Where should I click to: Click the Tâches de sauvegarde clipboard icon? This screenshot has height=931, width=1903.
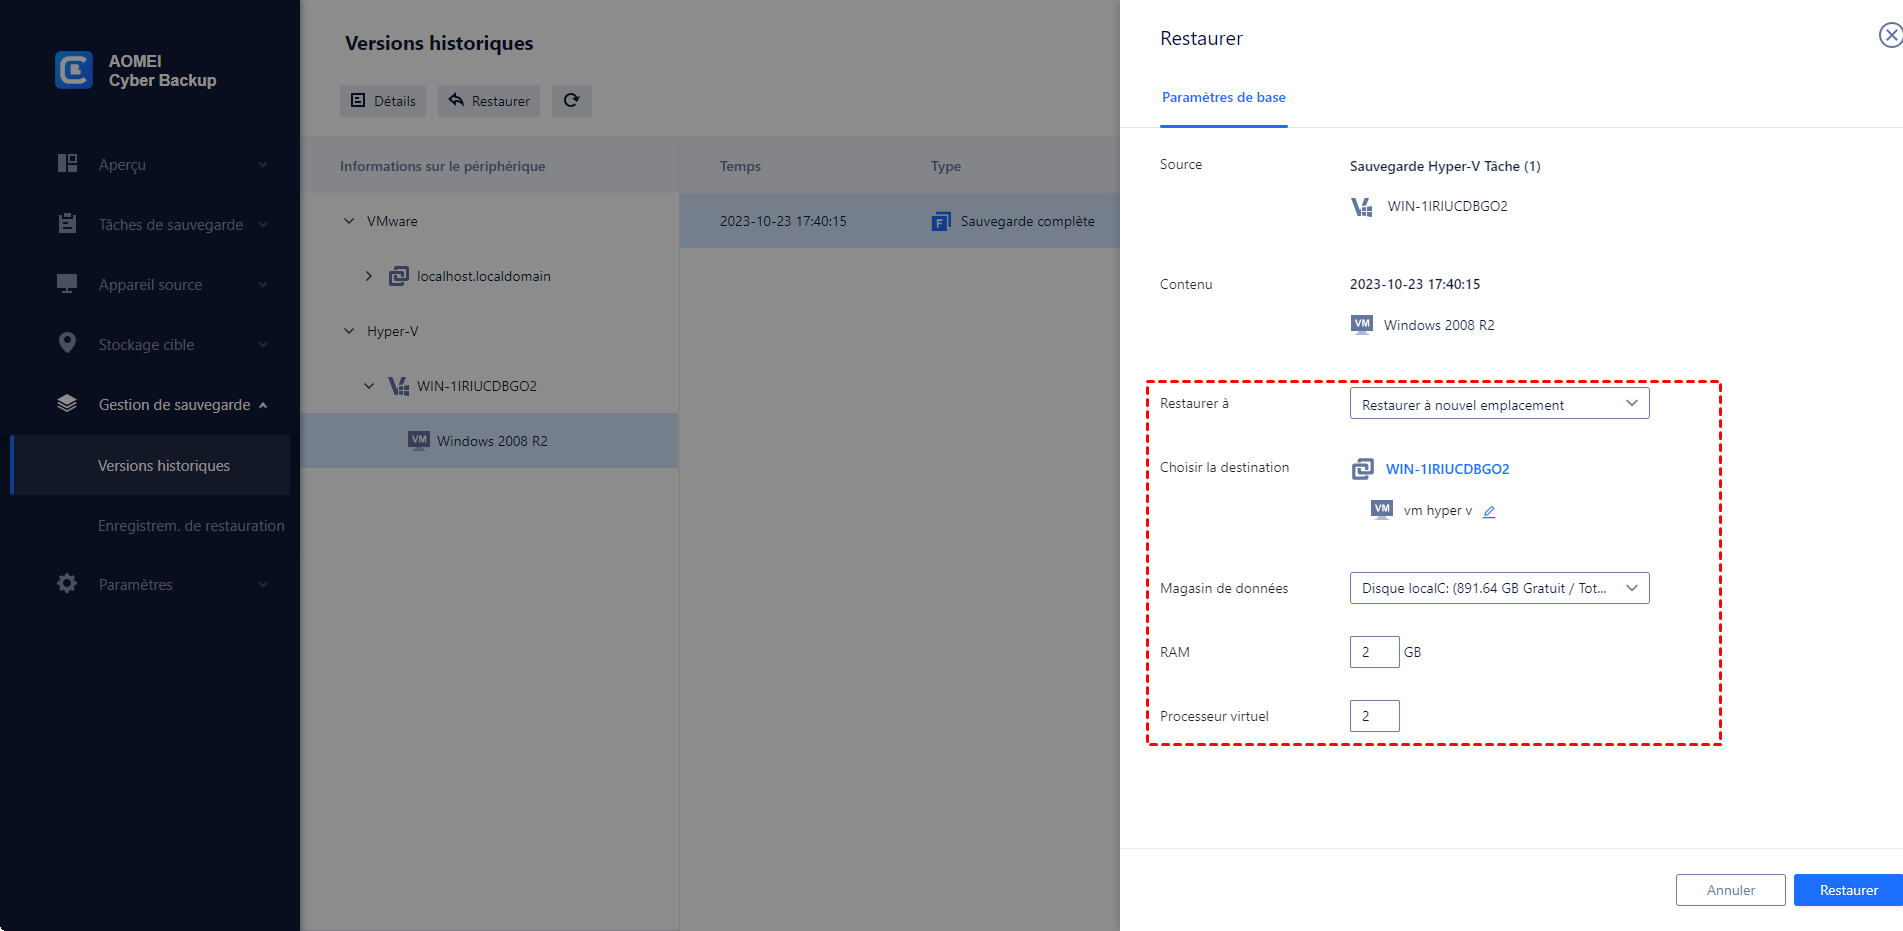coord(67,224)
